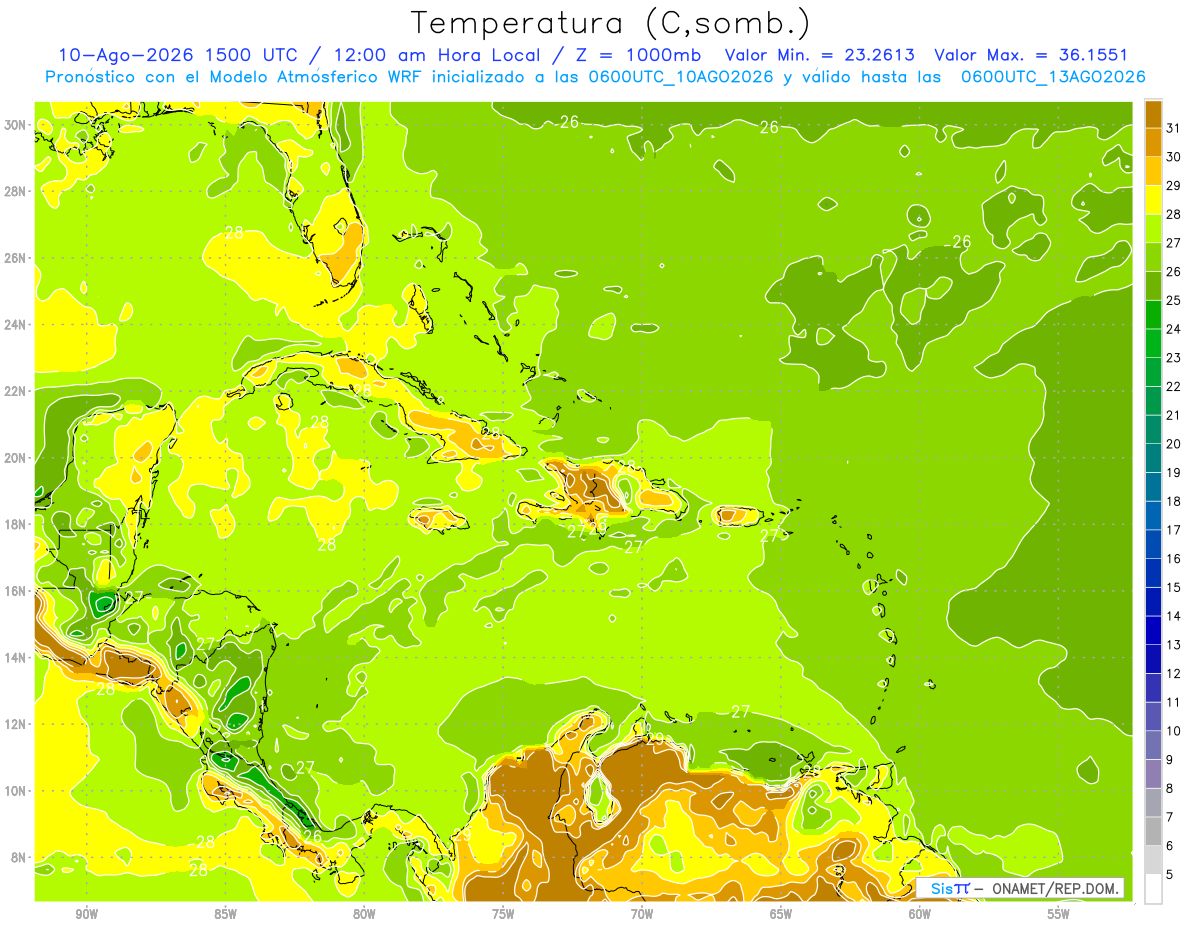
Task: Click the color legend value "29"
Action: [1174, 185]
